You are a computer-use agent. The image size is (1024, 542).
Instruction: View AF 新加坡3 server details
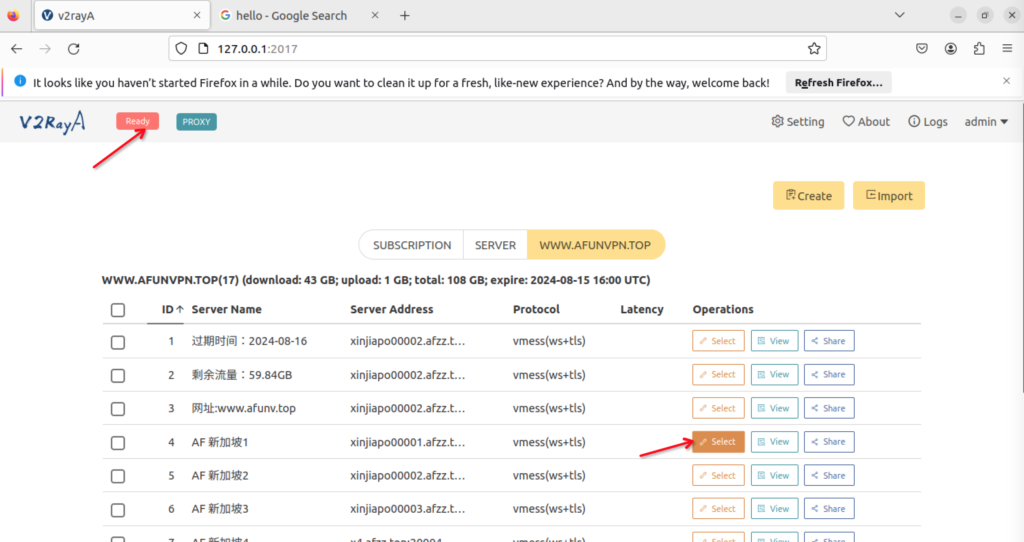[x=774, y=509]
